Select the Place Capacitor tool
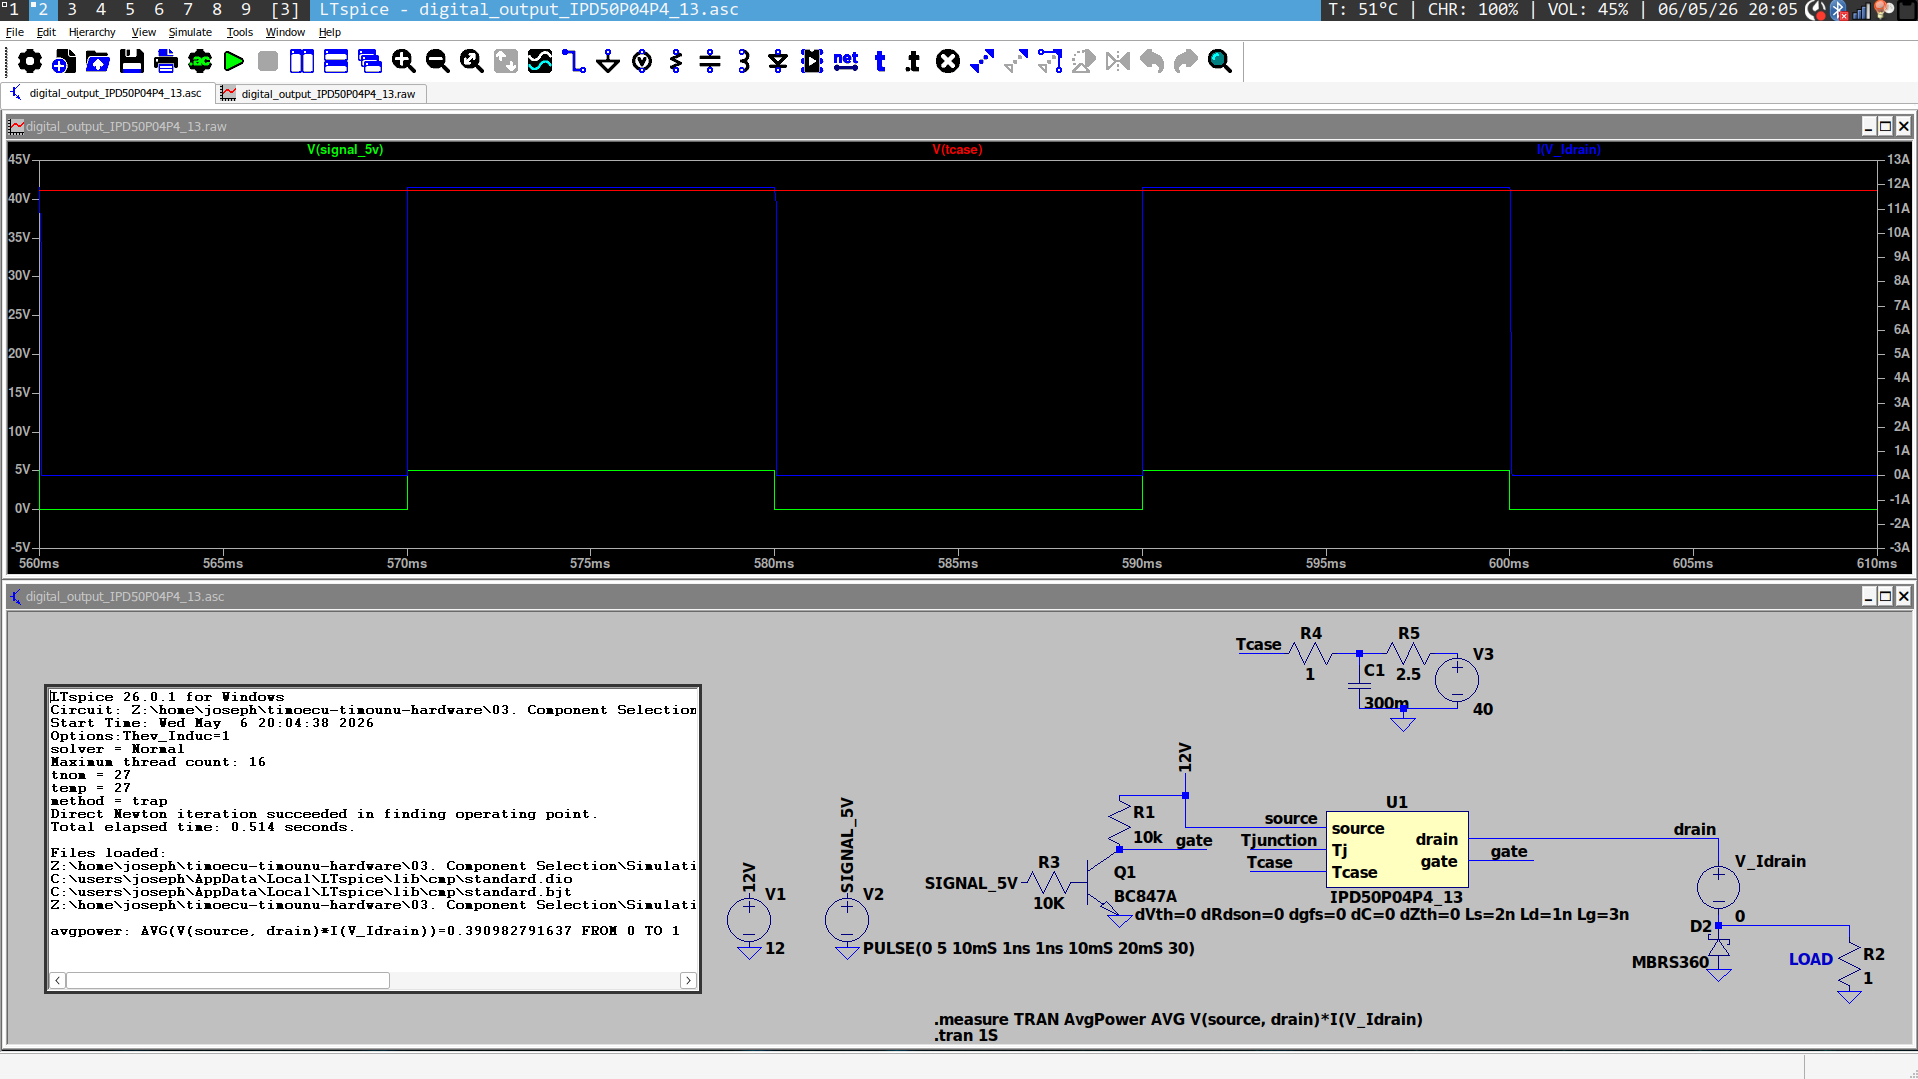 pos(710,62)
